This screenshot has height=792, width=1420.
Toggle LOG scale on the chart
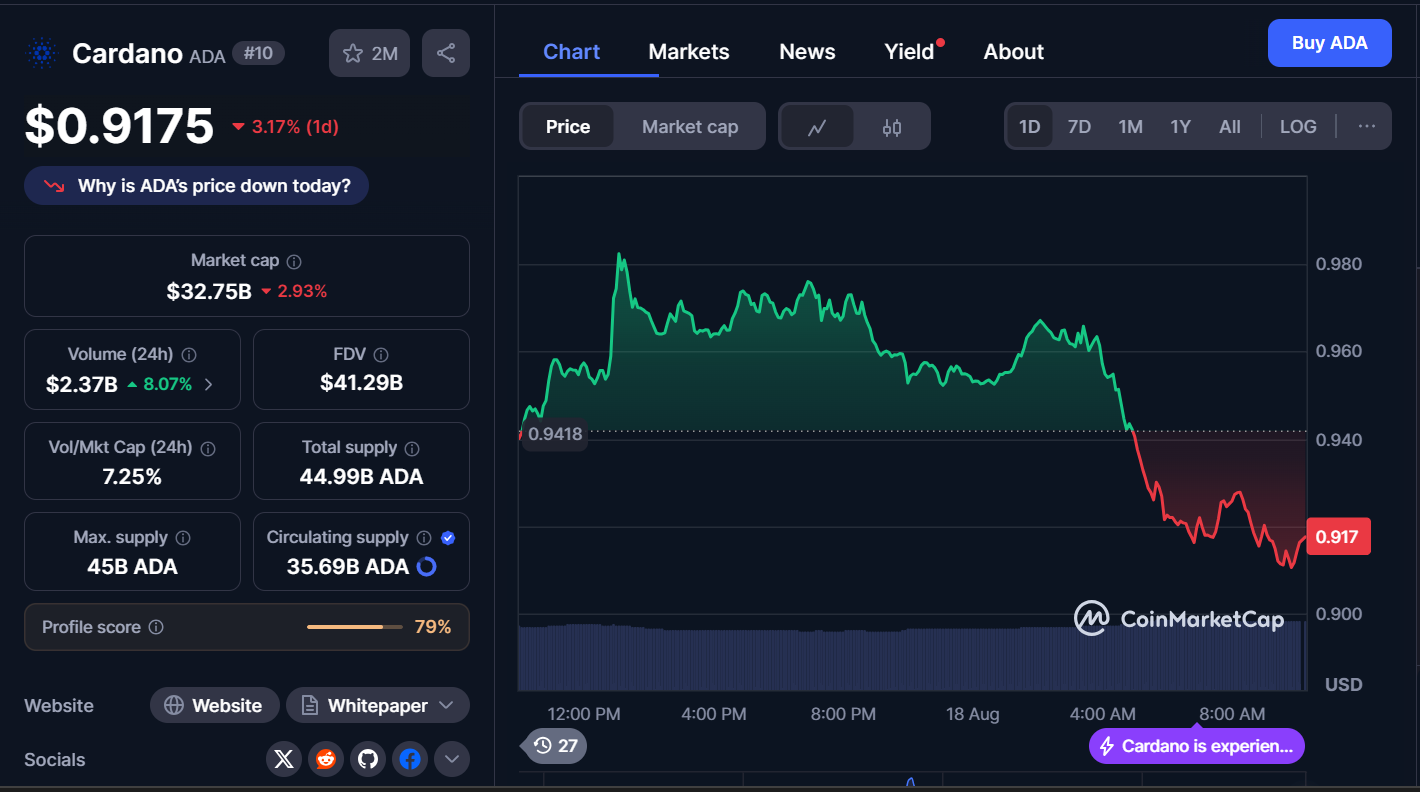1298,127
